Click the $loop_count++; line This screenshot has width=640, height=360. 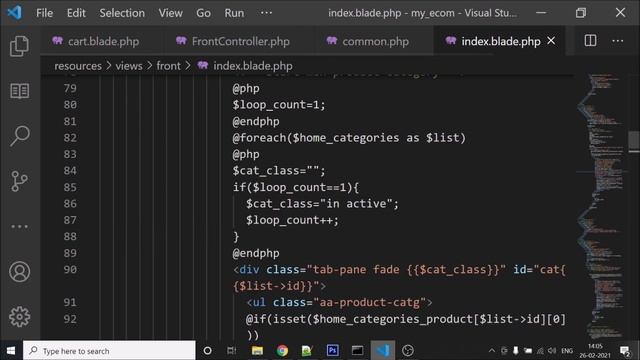(292, 220)
